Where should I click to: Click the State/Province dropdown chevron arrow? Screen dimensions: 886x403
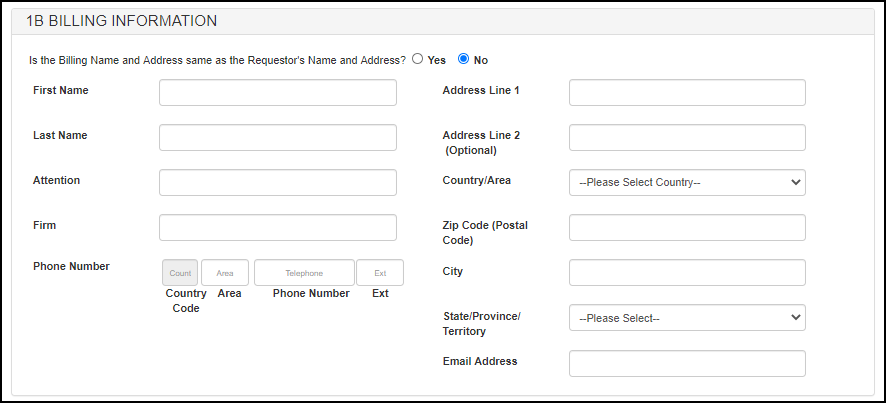[795, 318]
